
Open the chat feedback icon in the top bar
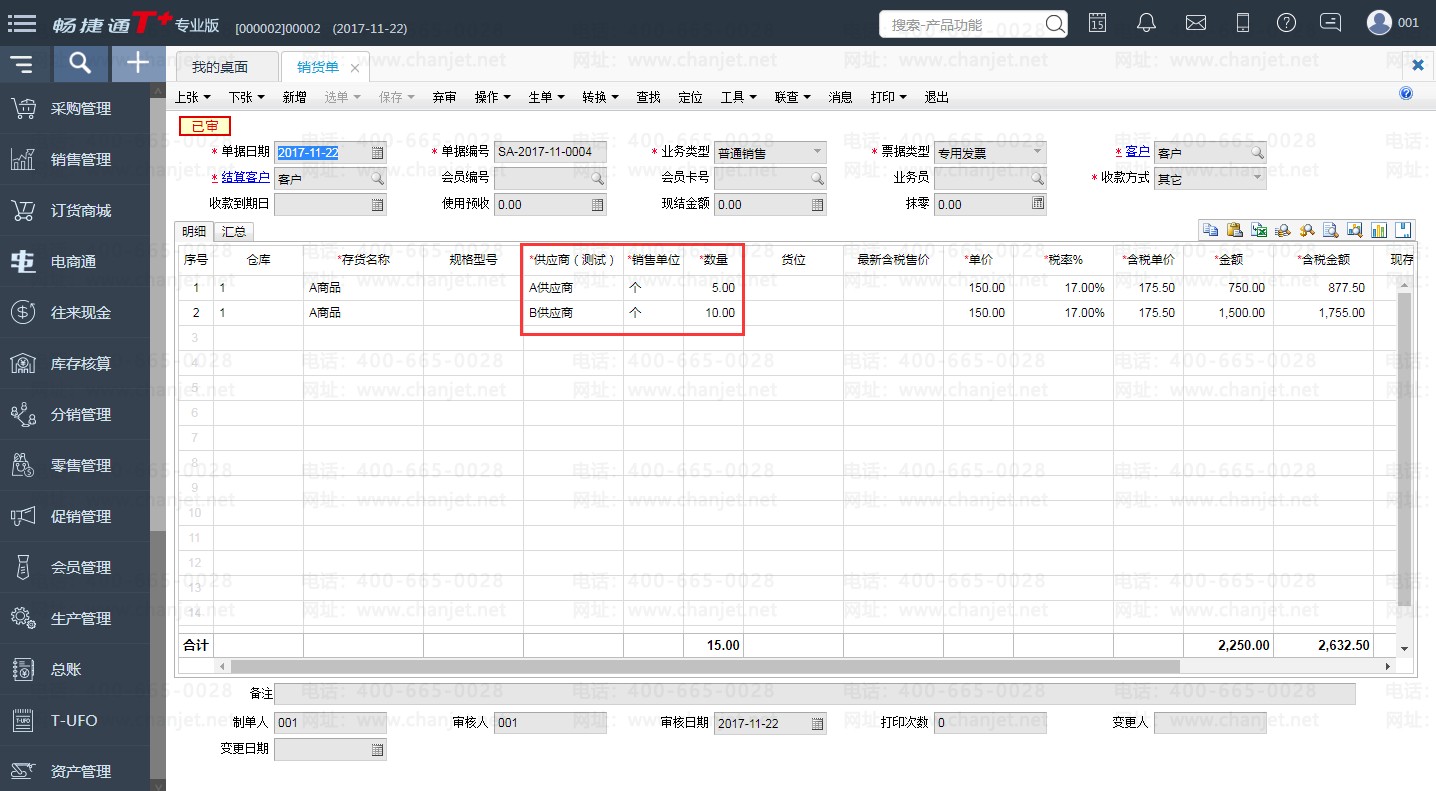[1330, 22]
